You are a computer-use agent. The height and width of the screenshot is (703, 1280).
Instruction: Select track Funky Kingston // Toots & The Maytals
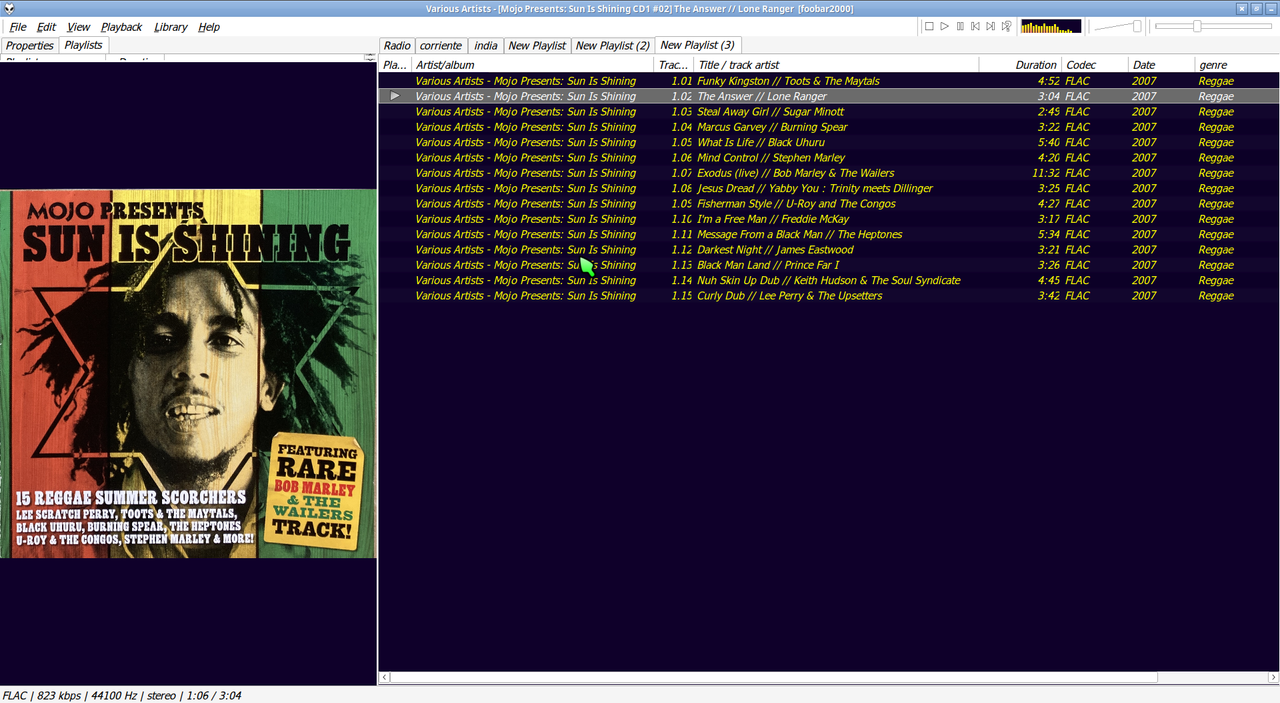tap(828, 81)
